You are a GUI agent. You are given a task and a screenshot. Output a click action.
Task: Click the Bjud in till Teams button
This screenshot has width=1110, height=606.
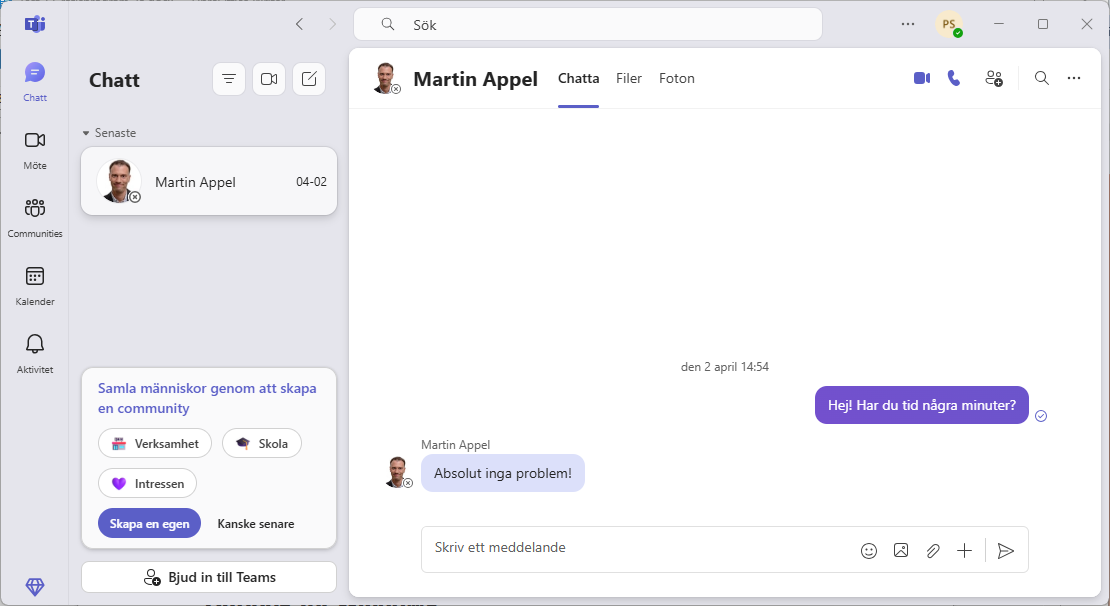(x=208, y=577)
